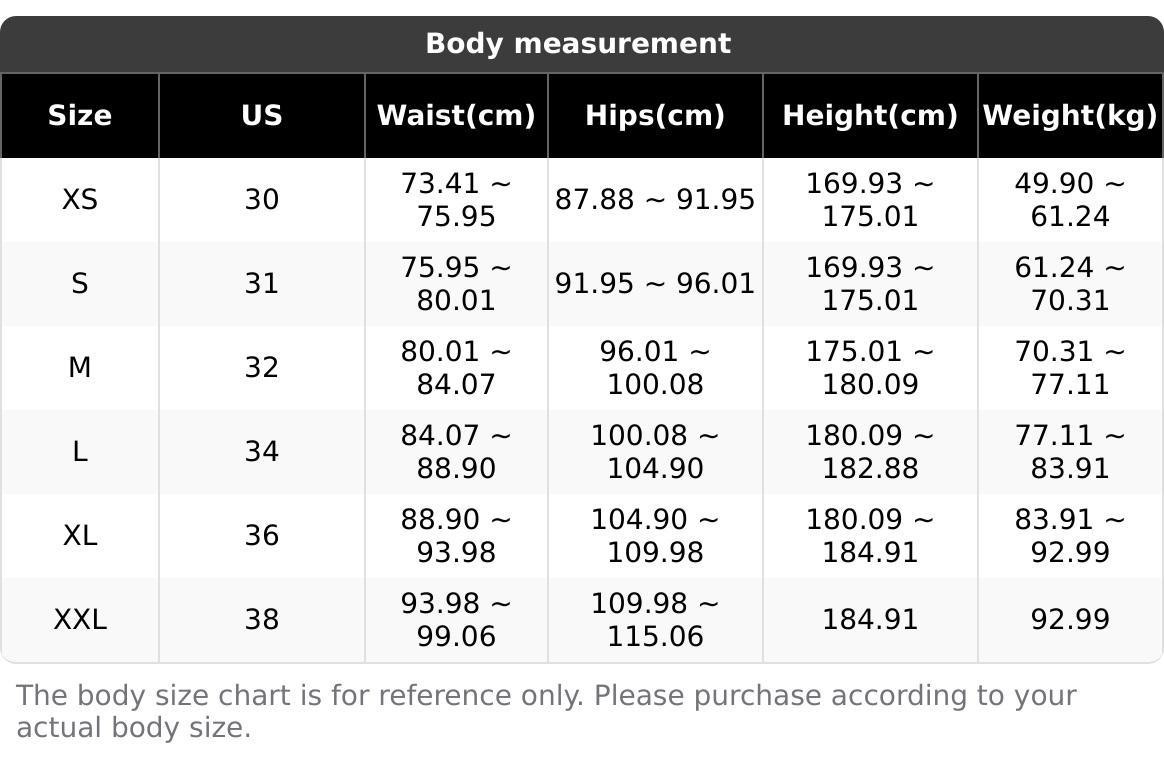Screen dimensions: 1164x760
Task: Select the Size column header
Action: (x=79, y=116)
